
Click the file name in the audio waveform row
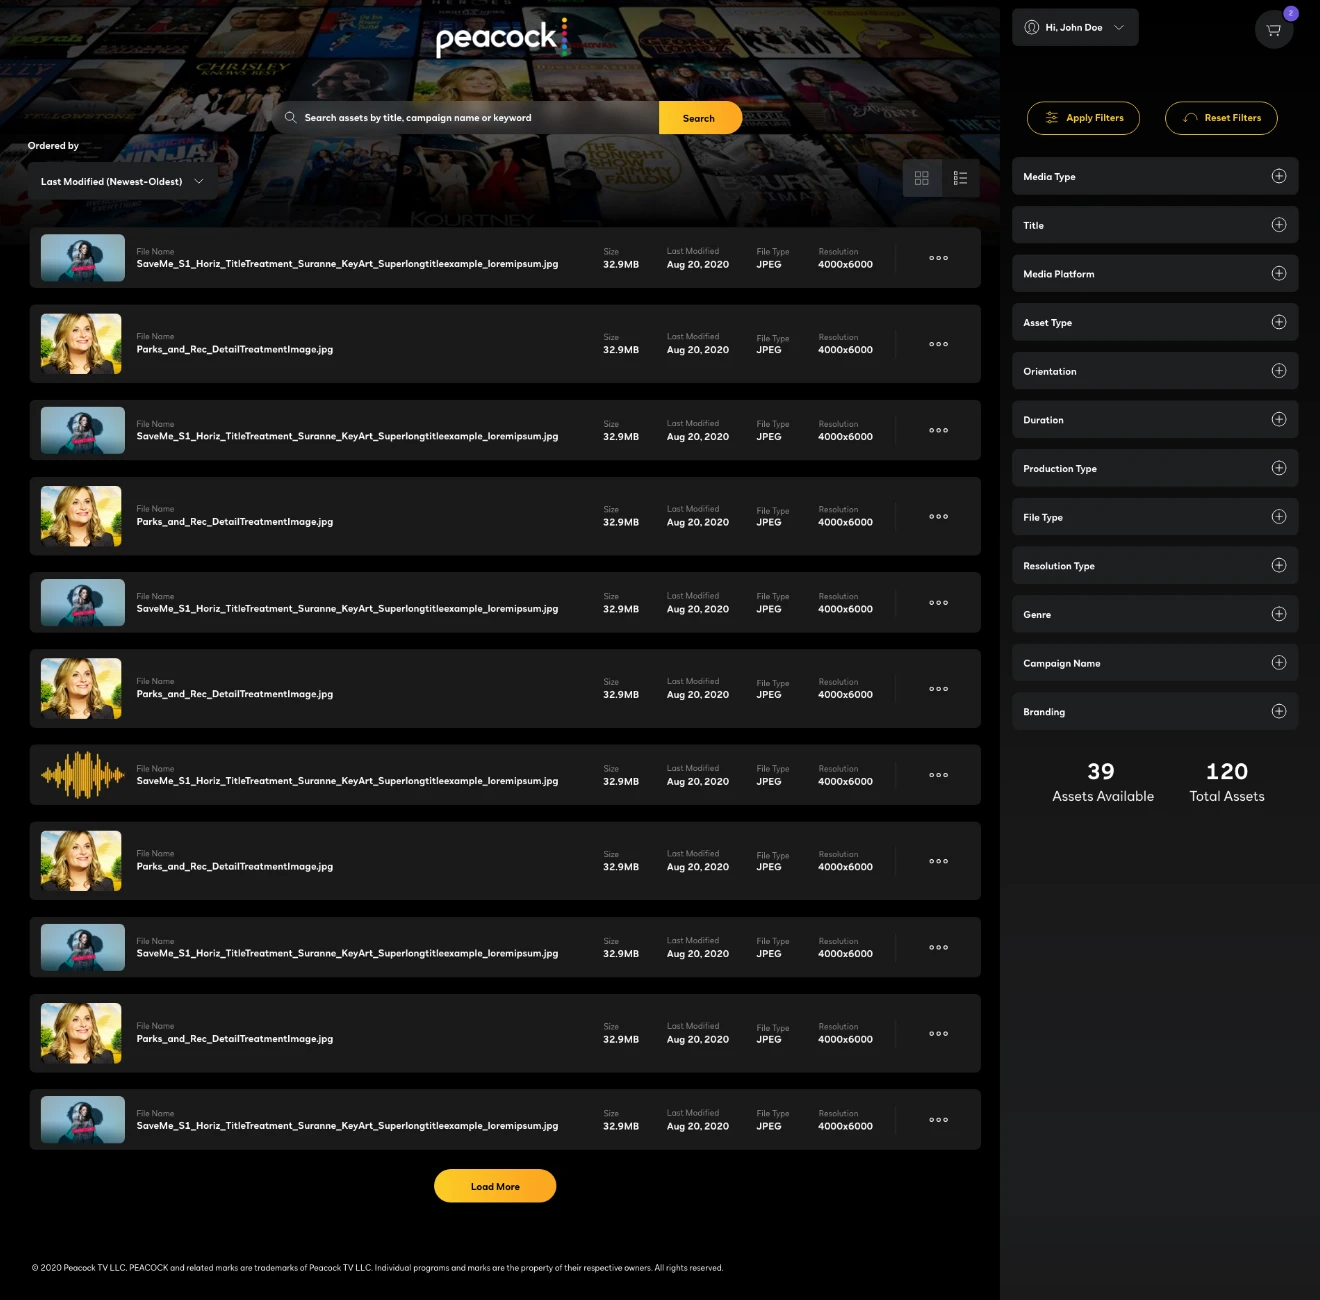pos(347,781)
